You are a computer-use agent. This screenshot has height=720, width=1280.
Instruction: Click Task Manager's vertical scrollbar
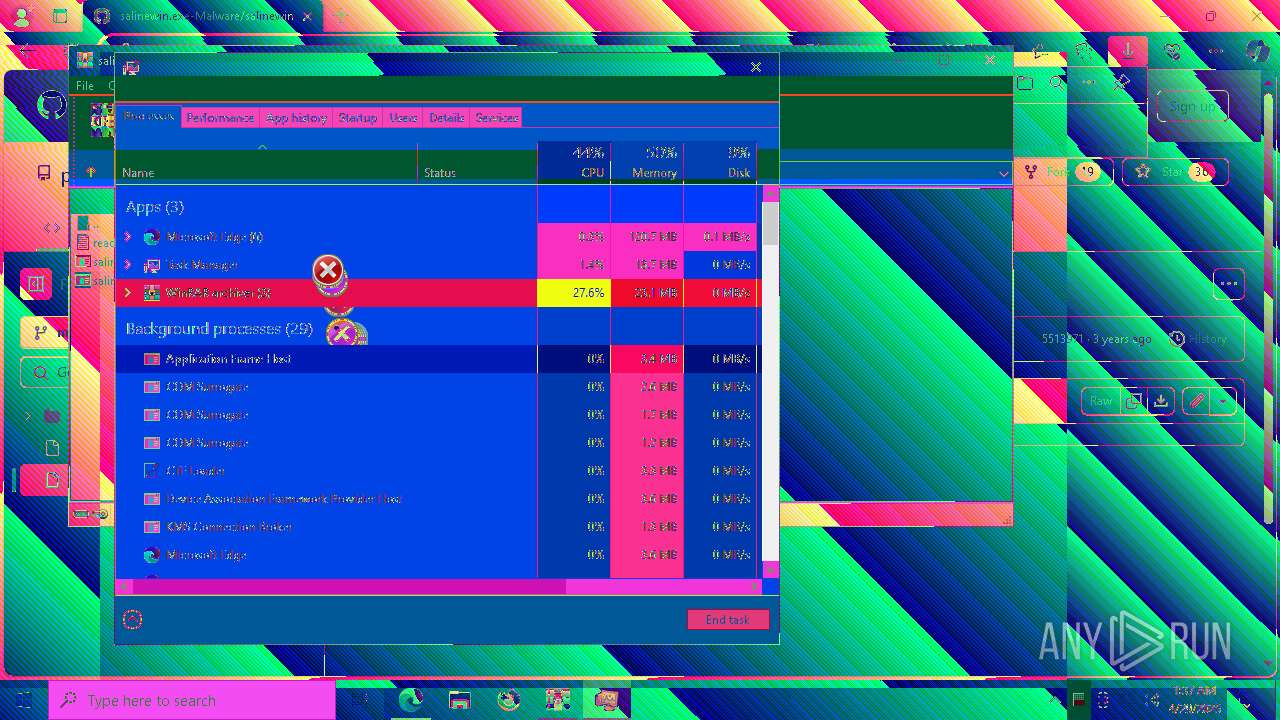point(770,380)
